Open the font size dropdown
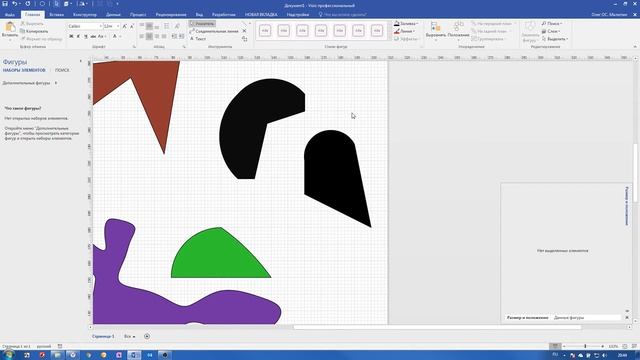This screenshot has height=360, width=640. [118, 26]
